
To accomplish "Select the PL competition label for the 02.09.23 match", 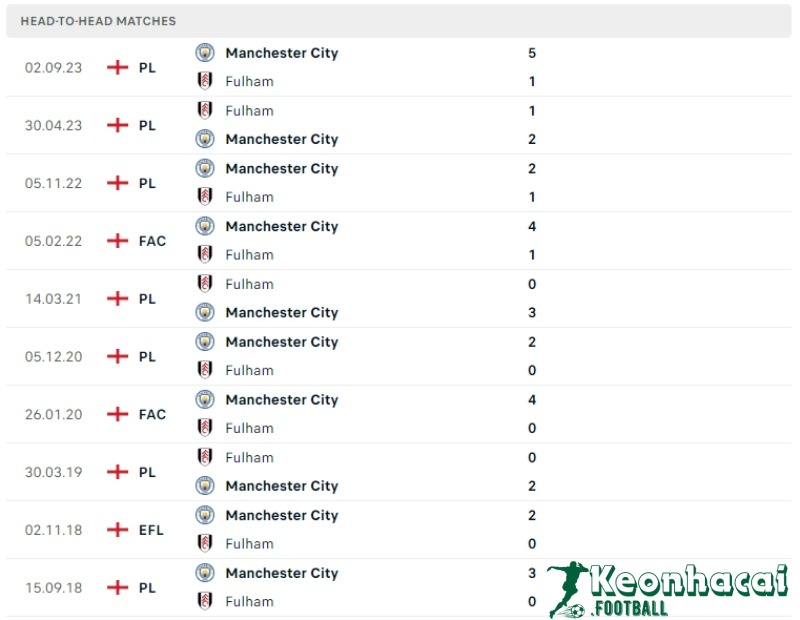I will tap(147, 68).
